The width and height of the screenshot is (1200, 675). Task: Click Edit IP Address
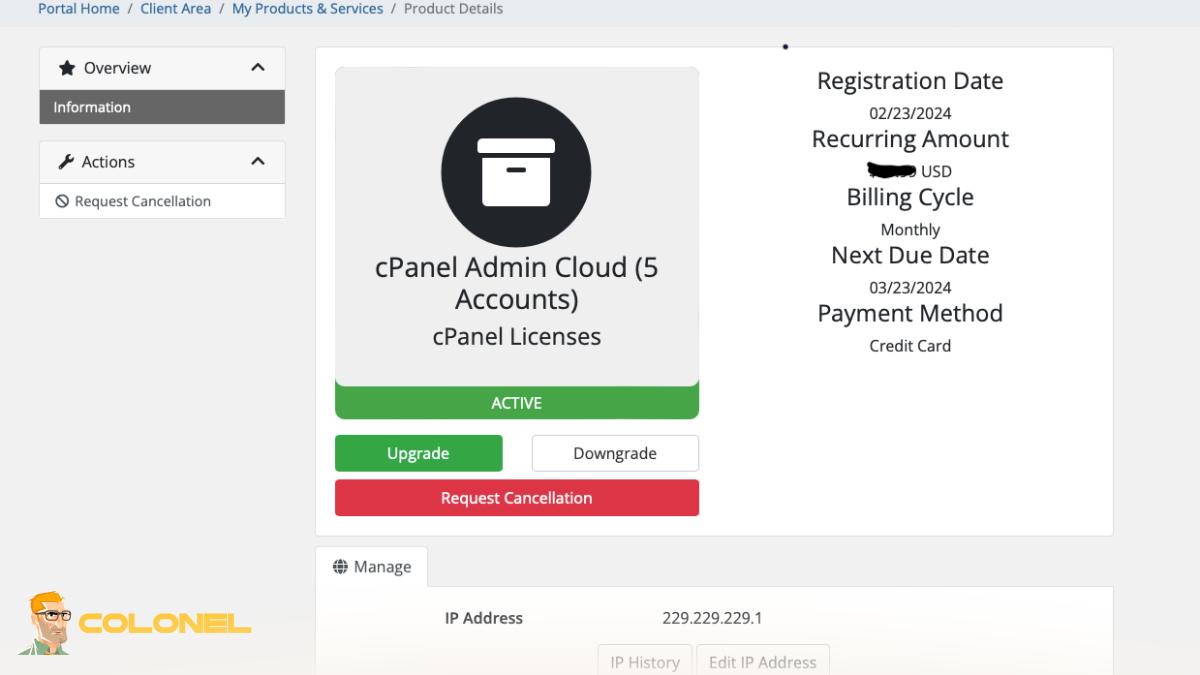tap(763, 662)
